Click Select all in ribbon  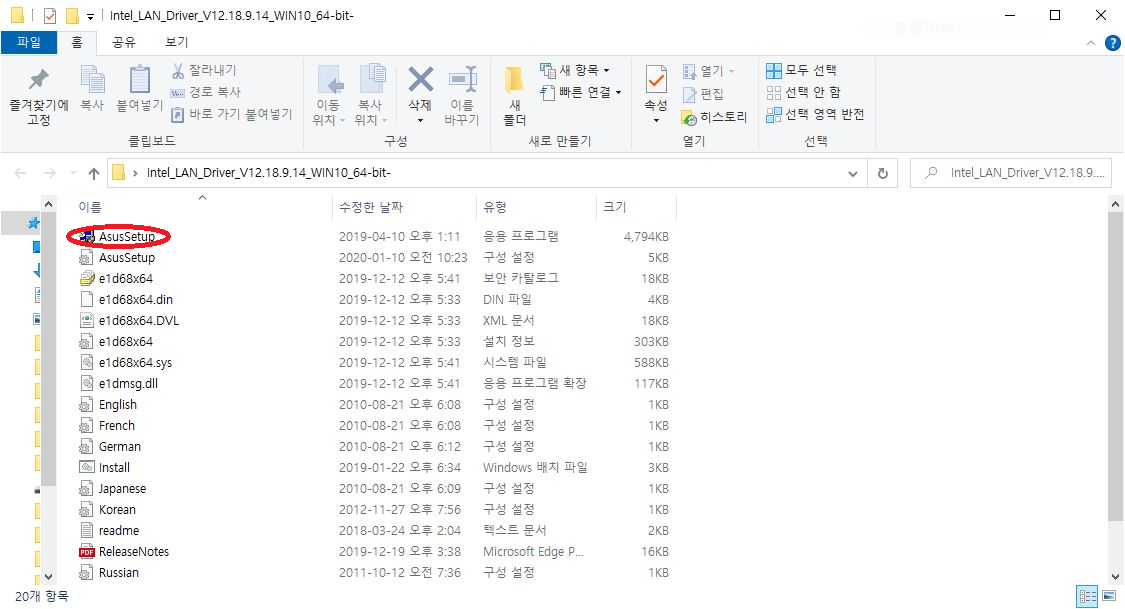[x=801, y=70]
